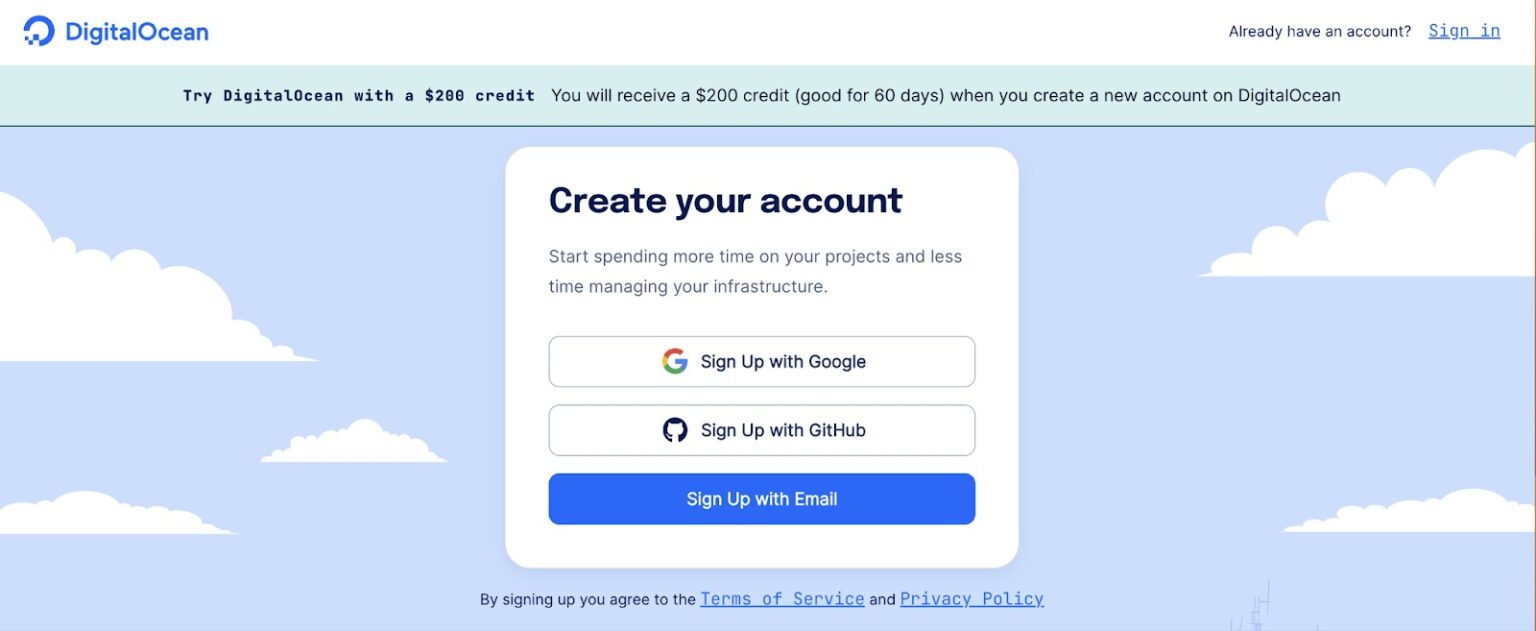Image resolution: width=1536 pixels, height=631 pixels.
Task: Select the blue wave mark in the logo
Action: [x=39, y=31]
